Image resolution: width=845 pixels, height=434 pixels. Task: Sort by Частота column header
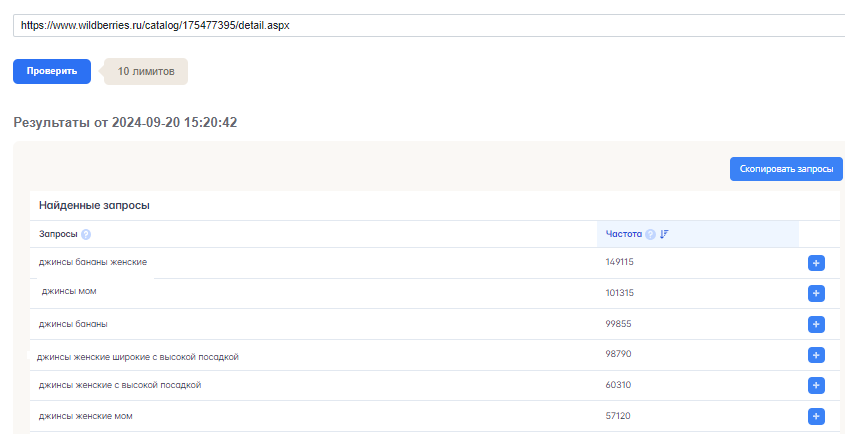click(624, 234)
